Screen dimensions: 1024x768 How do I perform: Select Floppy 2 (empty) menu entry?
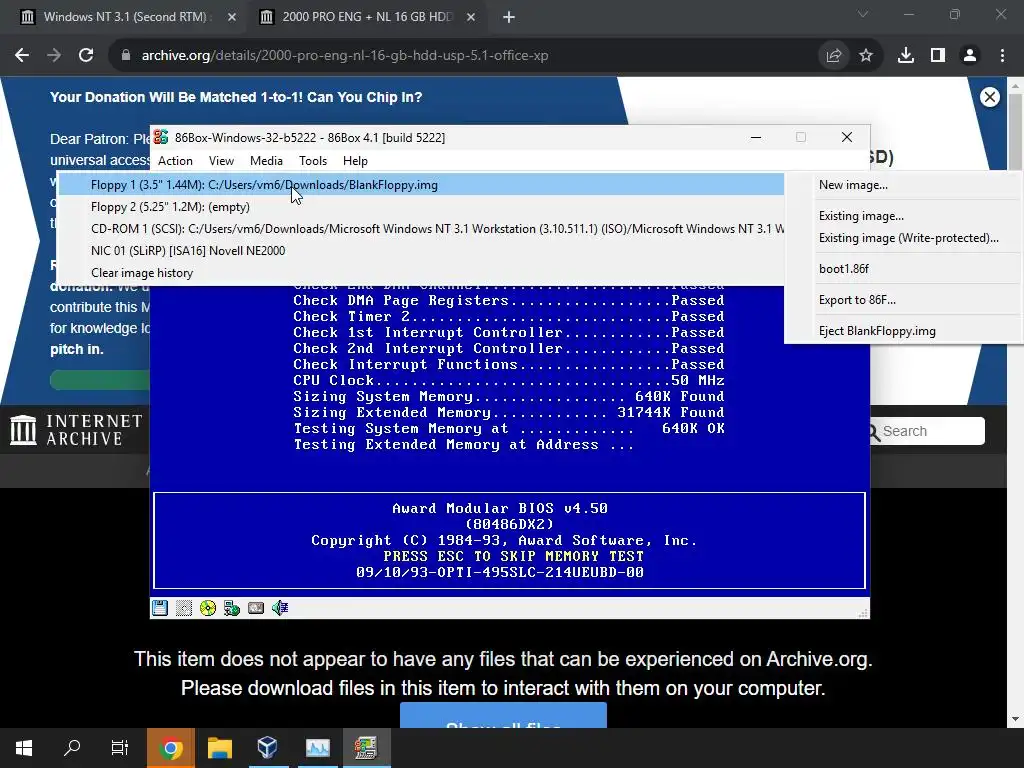pyautogui.click(x=421, y=207)
